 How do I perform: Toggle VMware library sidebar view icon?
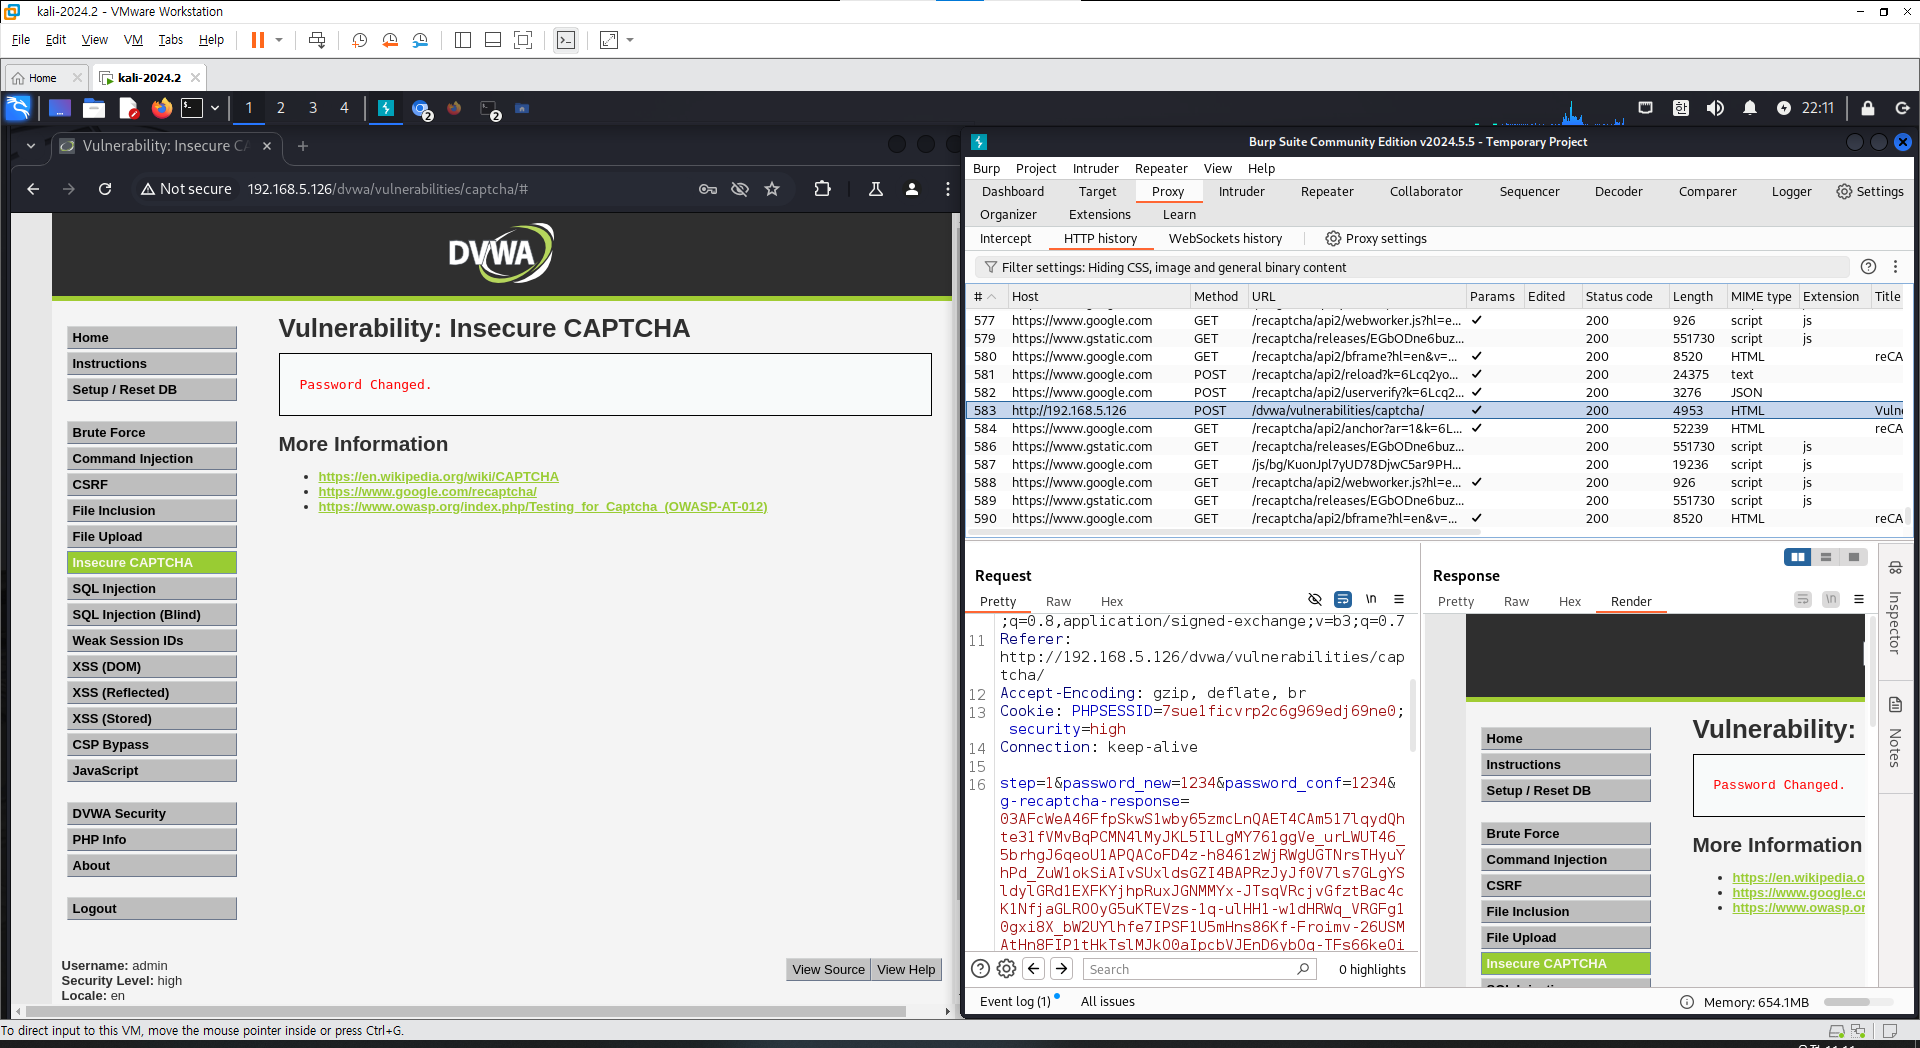pos(462,40)
